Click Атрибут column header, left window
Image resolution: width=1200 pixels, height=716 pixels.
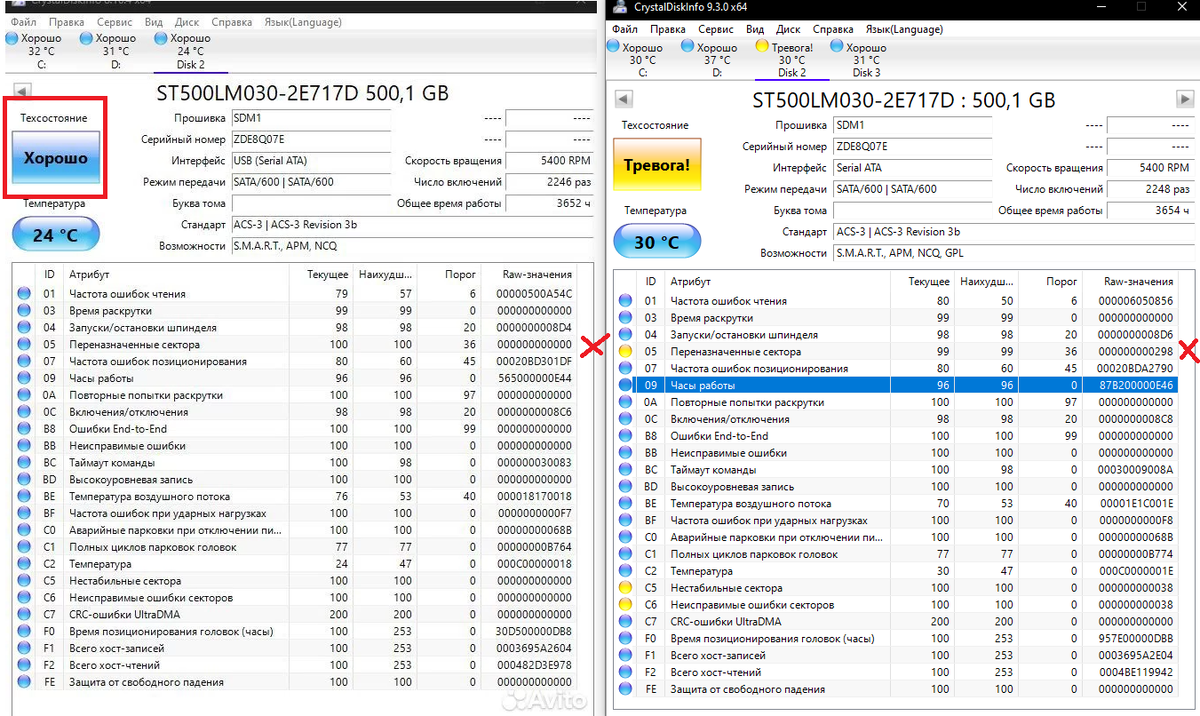point(176,274)
